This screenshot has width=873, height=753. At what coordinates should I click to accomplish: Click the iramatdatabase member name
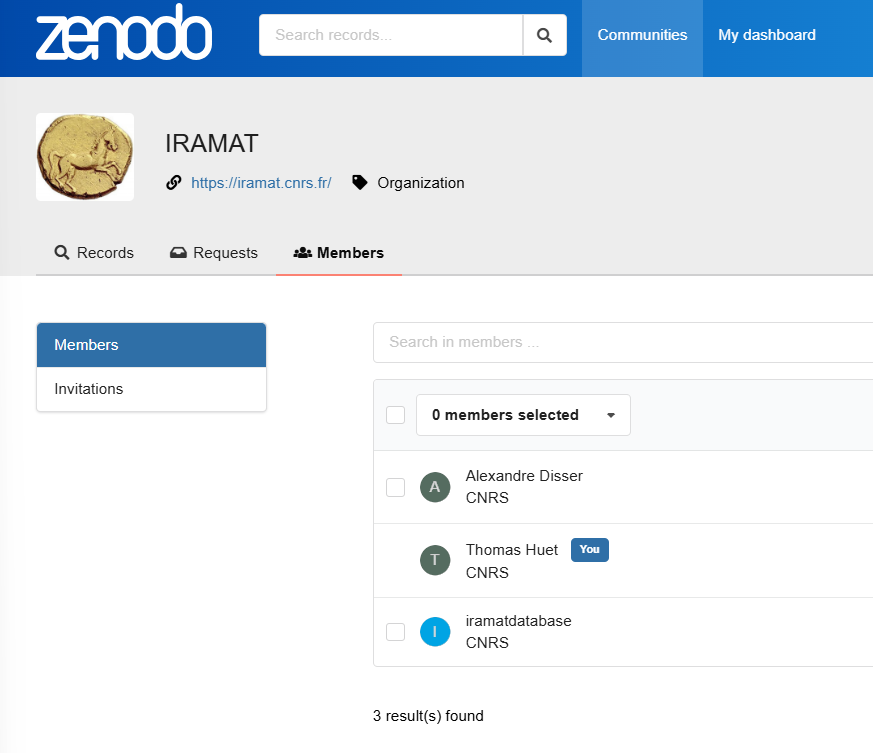point(518,621)
